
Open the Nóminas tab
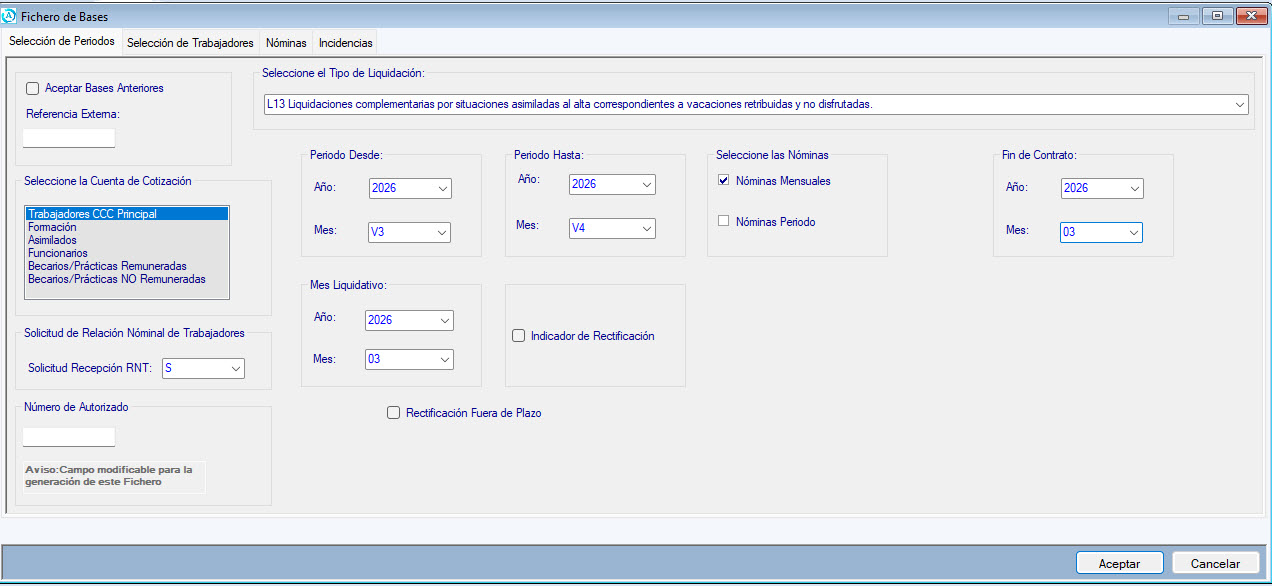[x=286, y=43]
